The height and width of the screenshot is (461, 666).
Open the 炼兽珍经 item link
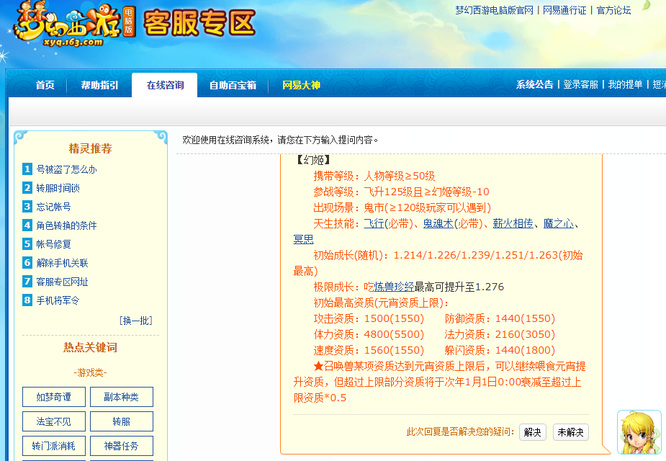point(394,287)
